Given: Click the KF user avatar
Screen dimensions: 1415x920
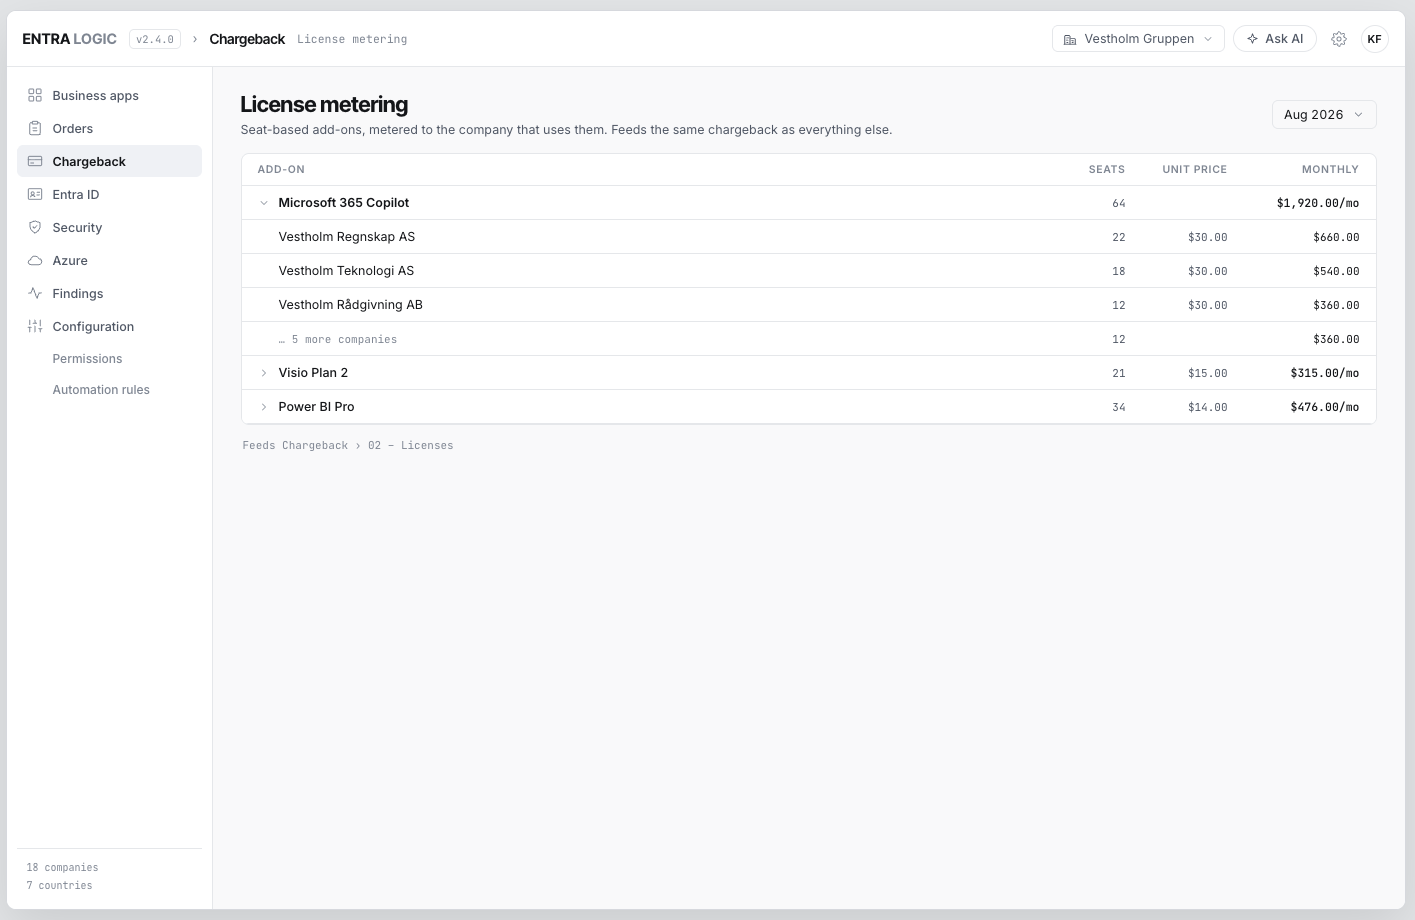Looking at the screenshot, I should [x=1375, y=39].
